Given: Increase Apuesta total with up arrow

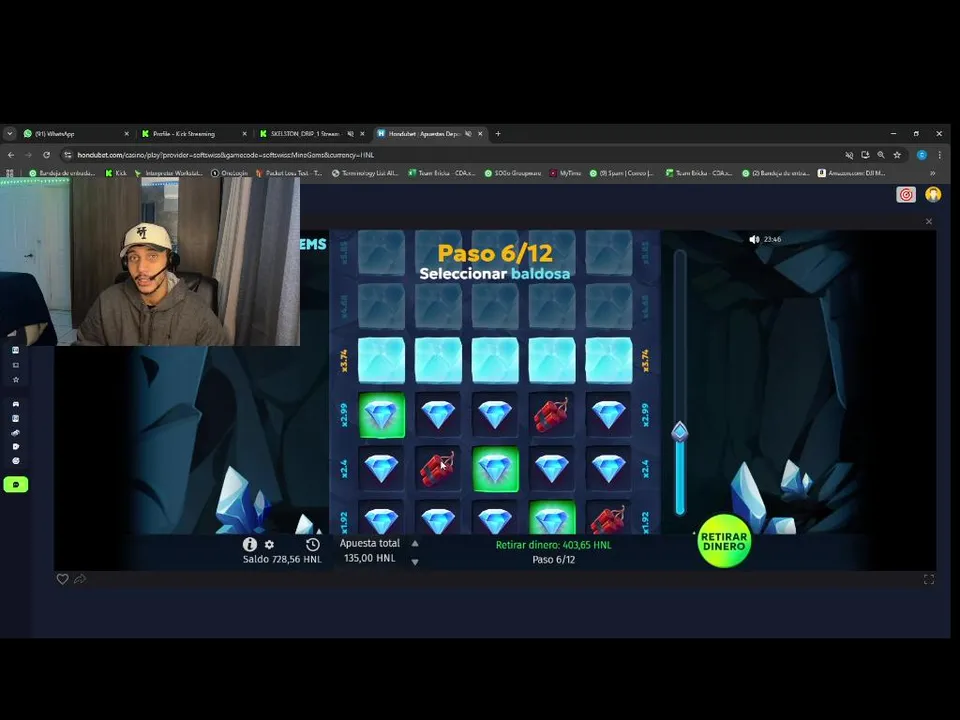Looking at the screenshot, I should point(415,543).
